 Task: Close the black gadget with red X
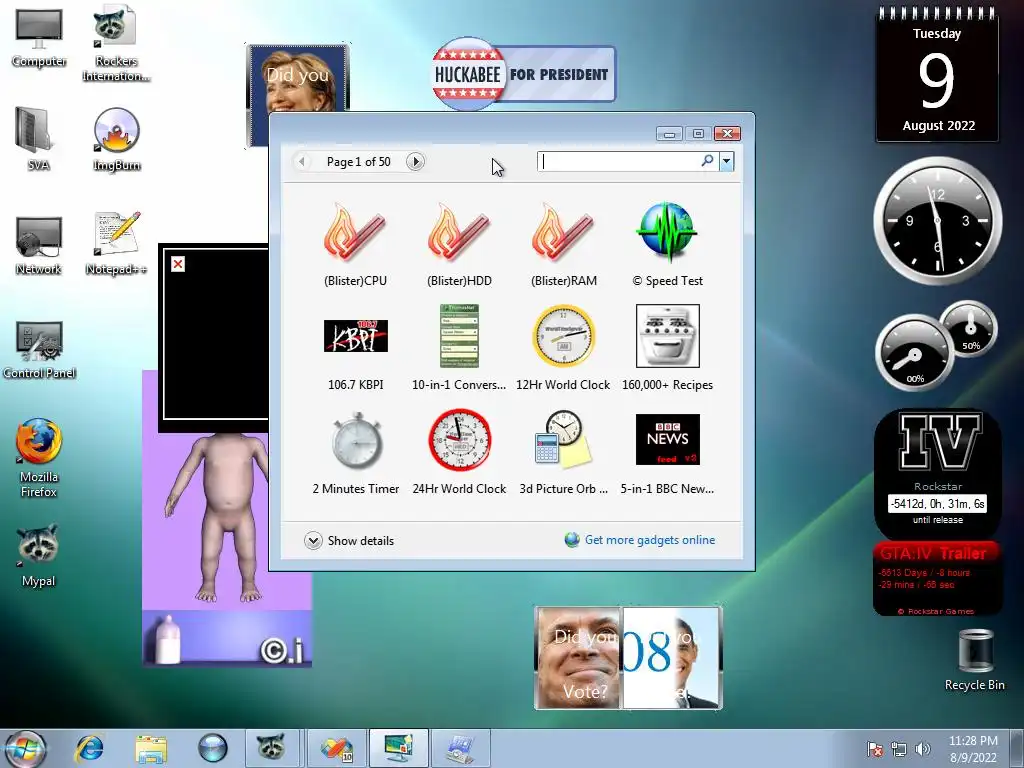coord(178,264)
